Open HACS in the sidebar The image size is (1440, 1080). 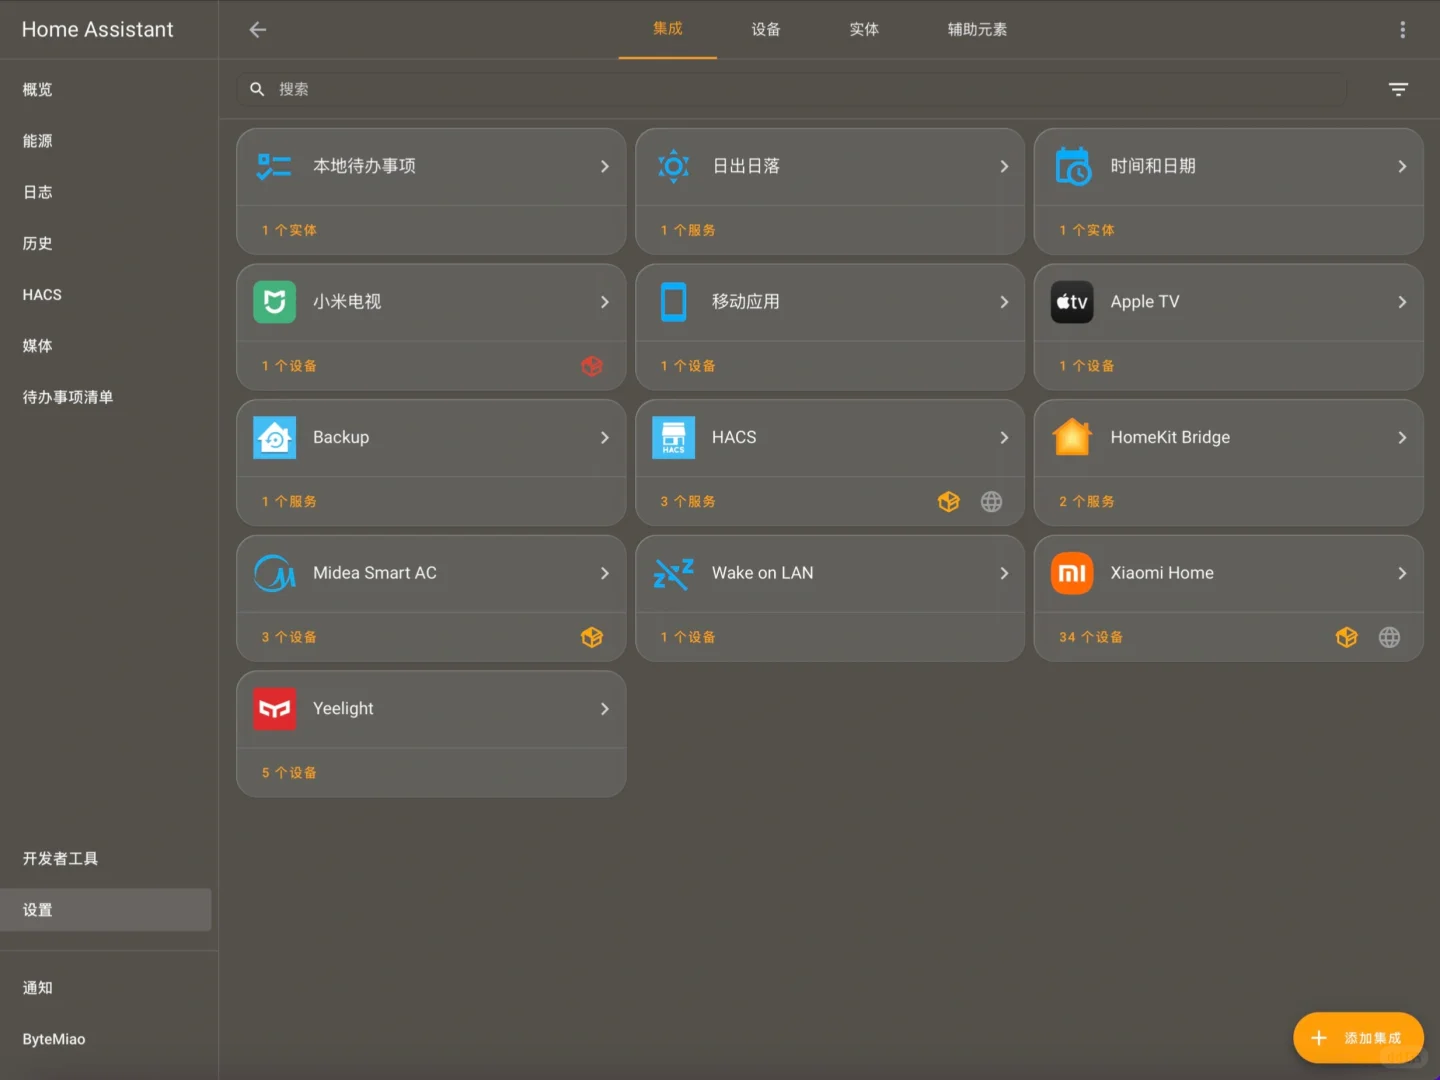[x=106, y=295]
